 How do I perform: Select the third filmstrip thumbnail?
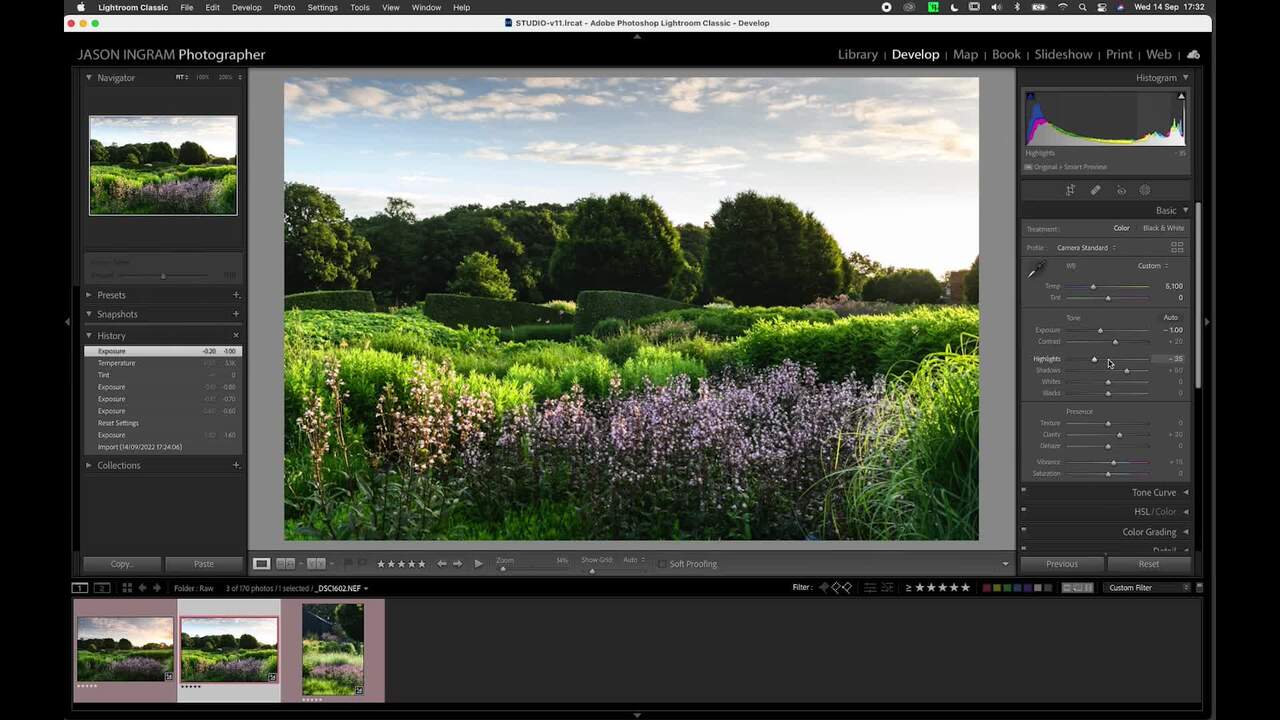coord(333,649)
